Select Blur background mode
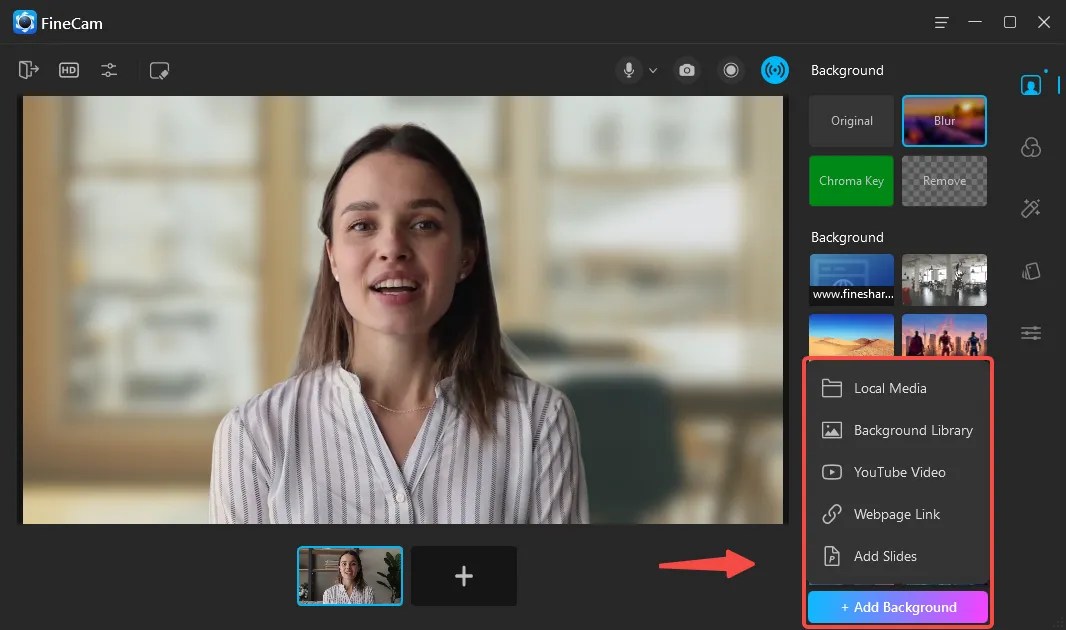Screen dimensions: 1066x630 click(944, 120)
